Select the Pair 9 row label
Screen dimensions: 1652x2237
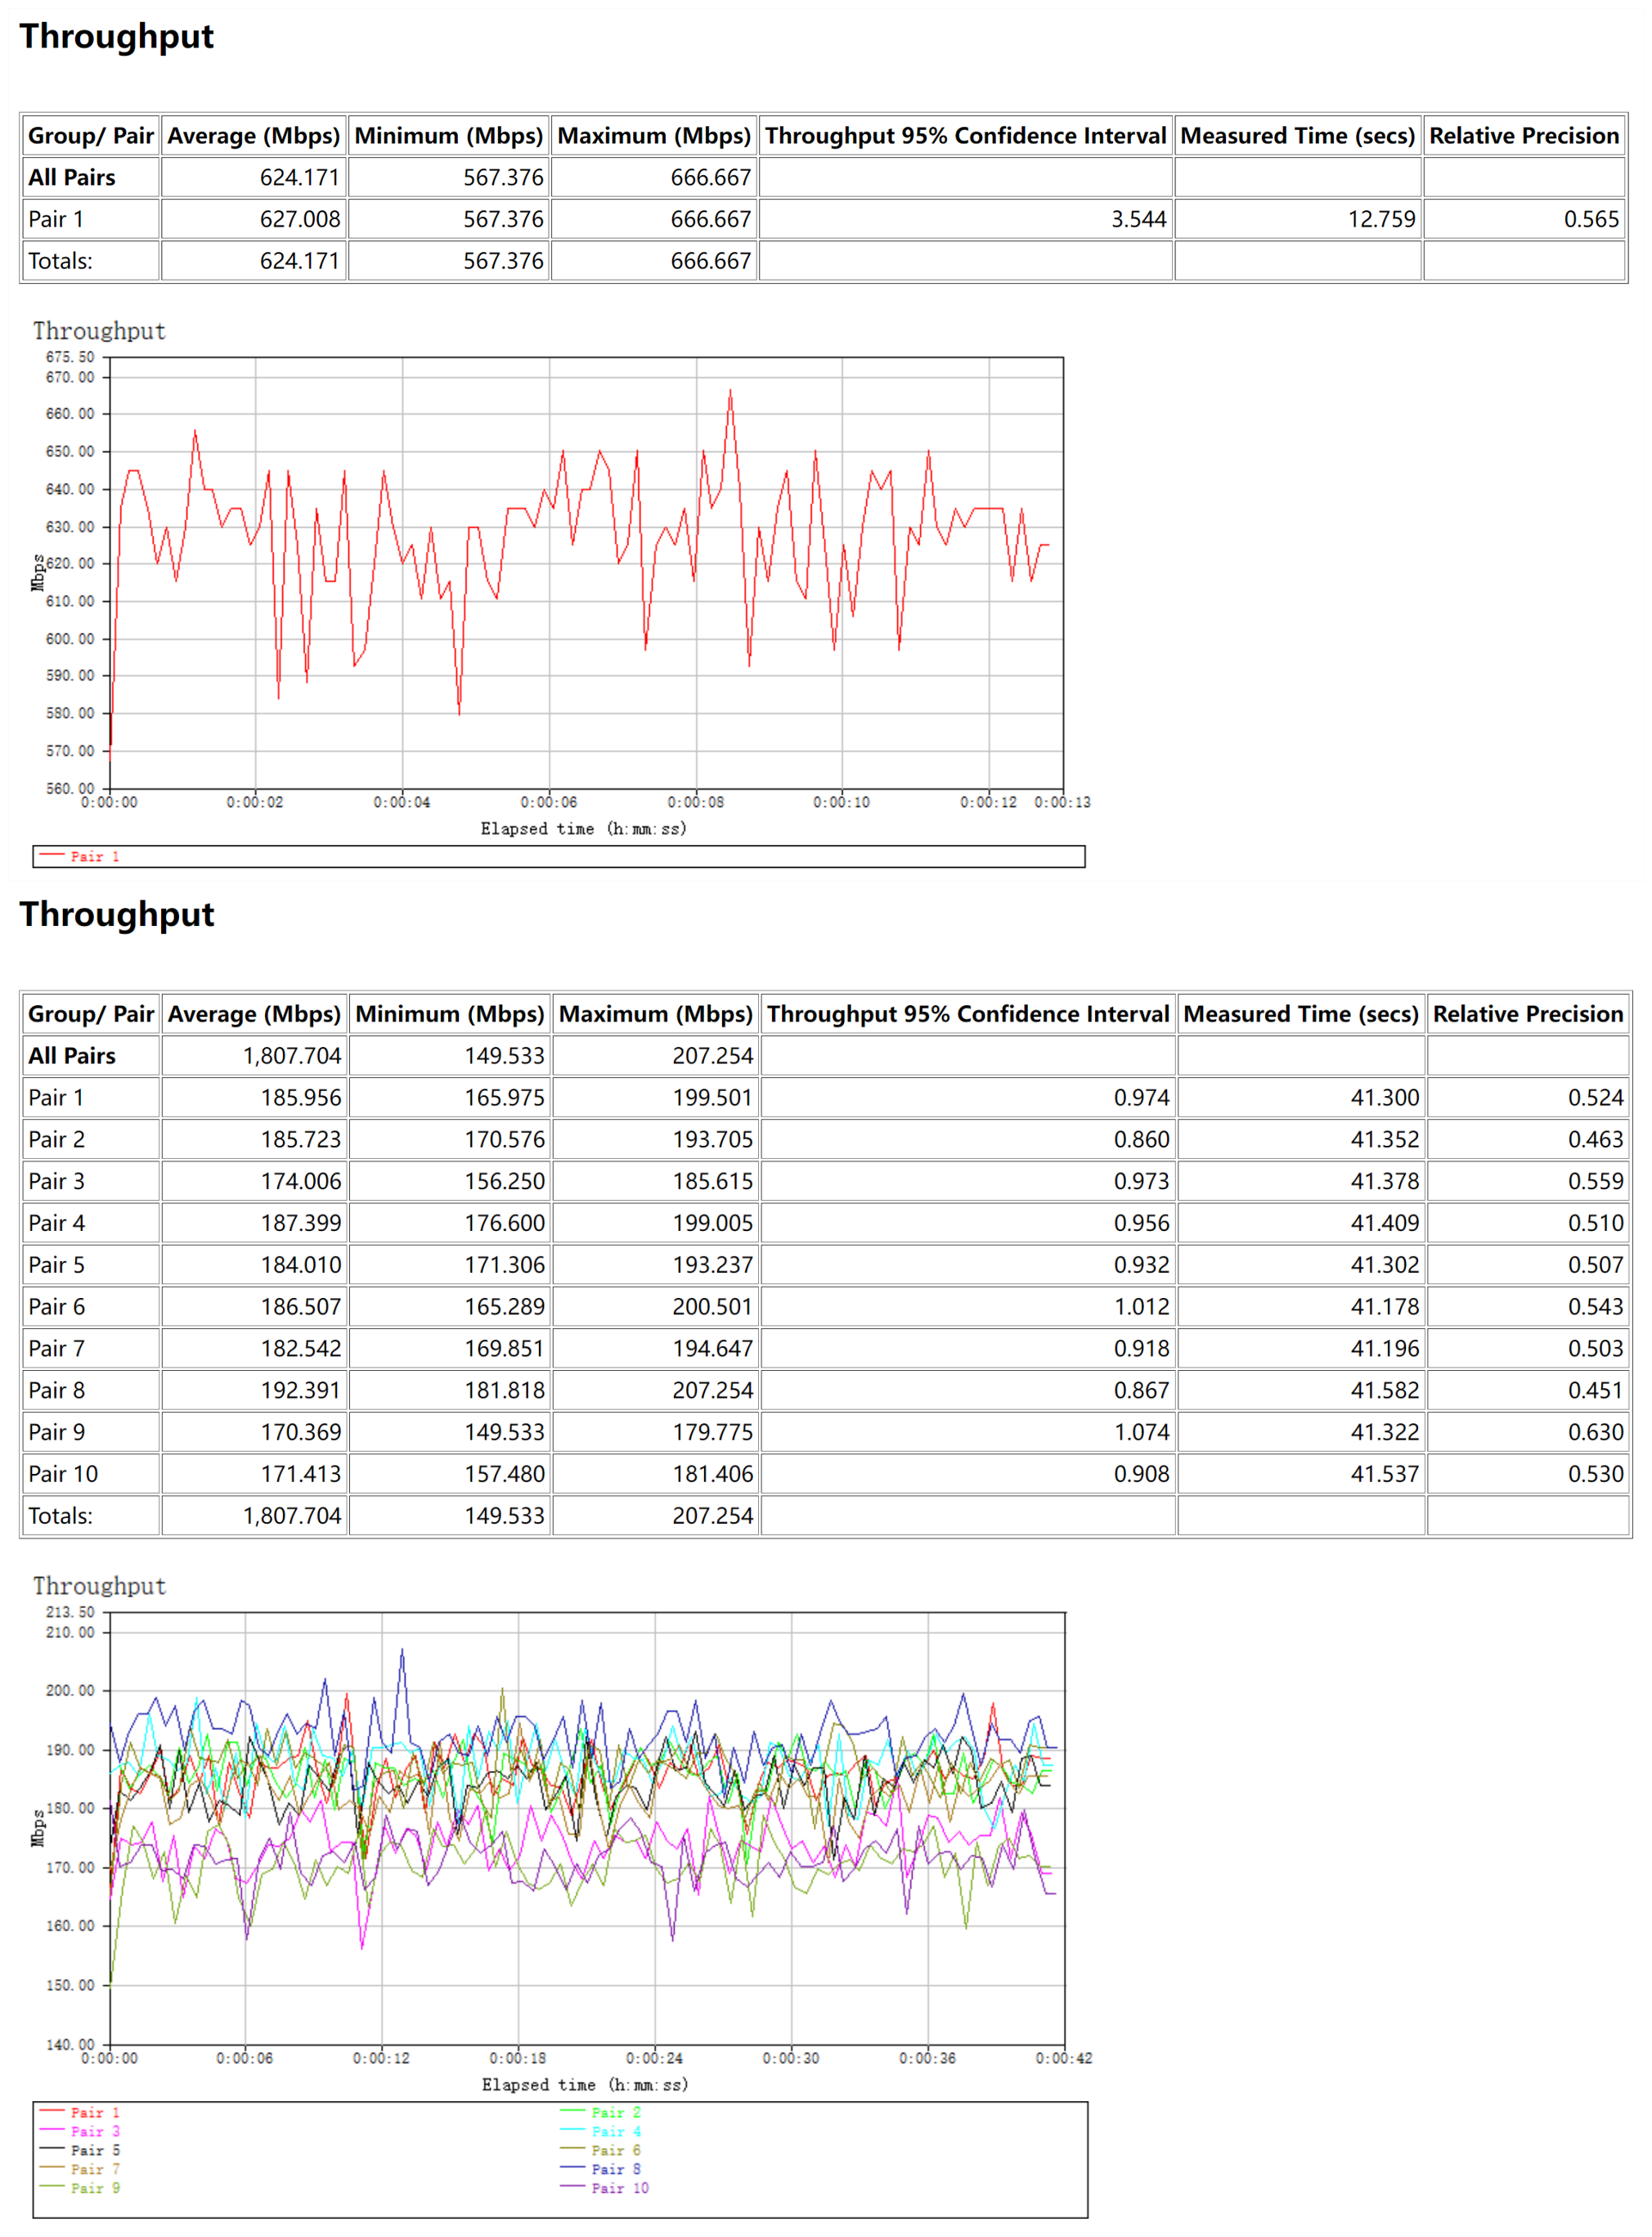point(57,1432)
